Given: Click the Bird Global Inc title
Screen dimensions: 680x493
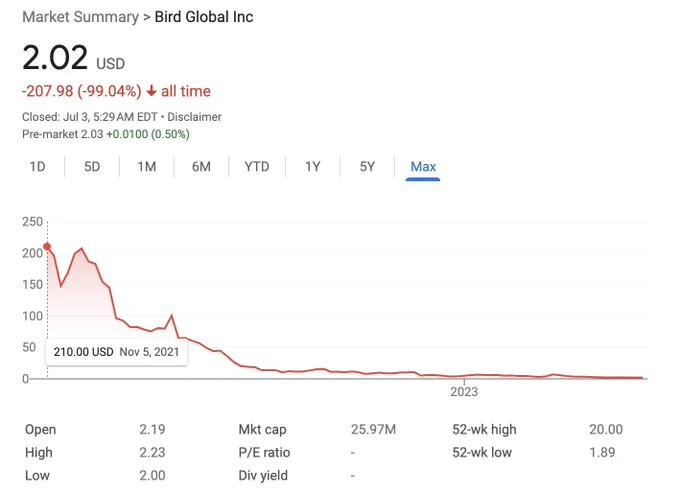Looking at the screenshot, I should (x=204, y=17).
